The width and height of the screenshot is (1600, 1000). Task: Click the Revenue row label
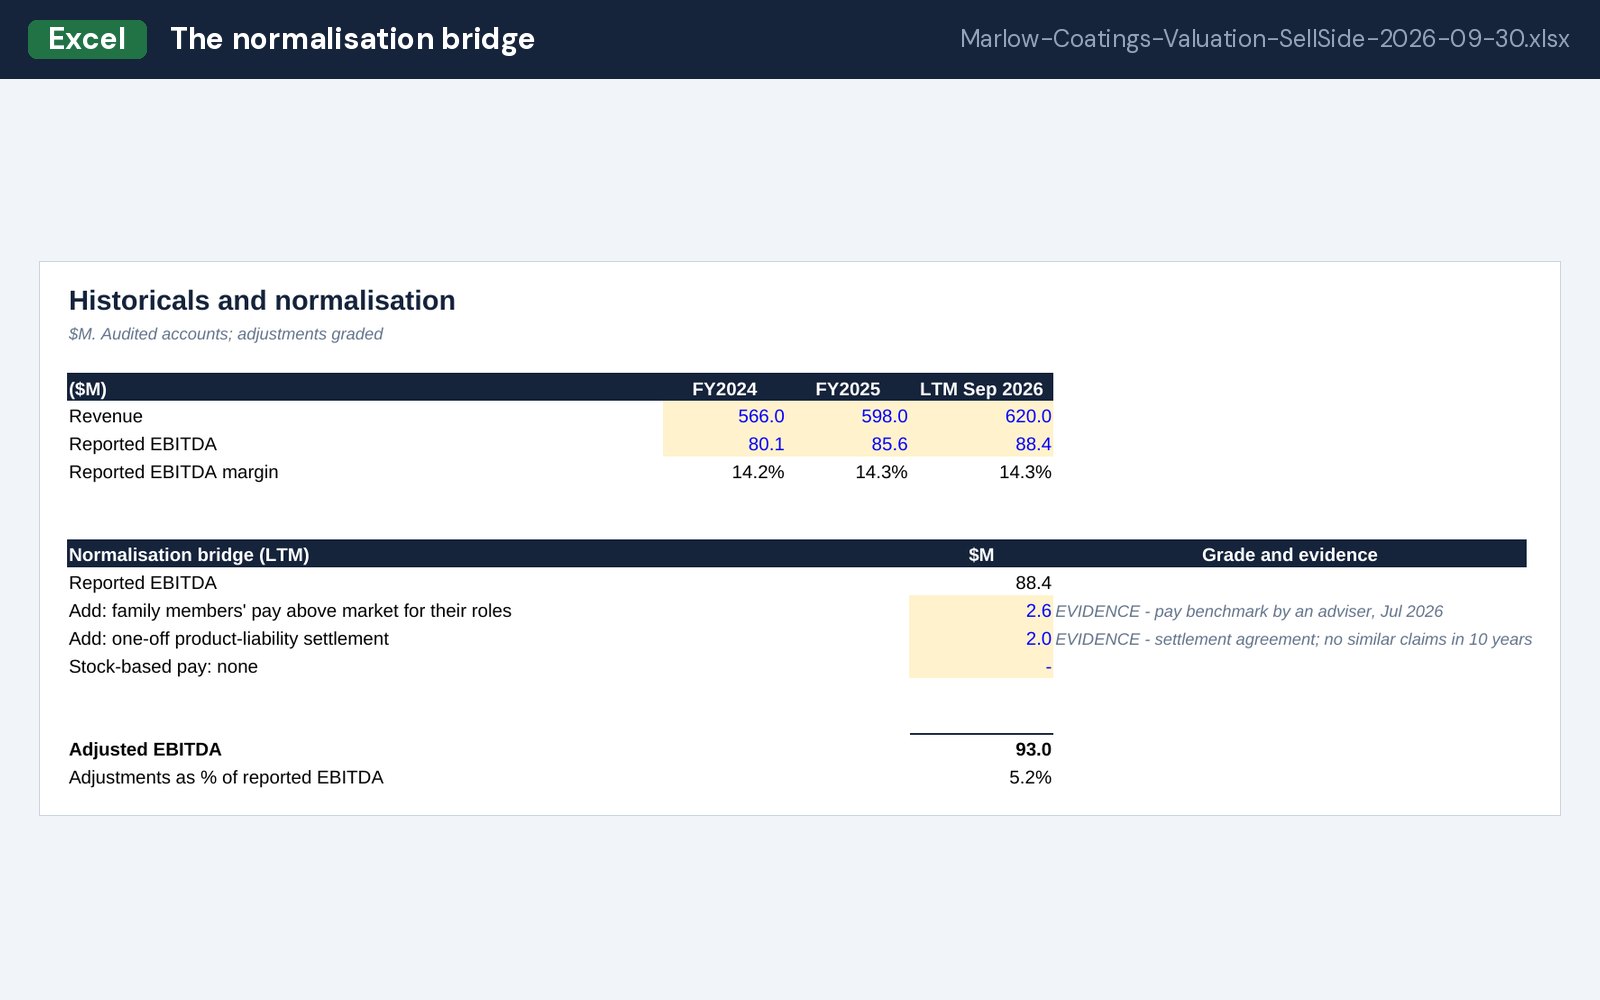pyautogui.click(x=106, y=416)
